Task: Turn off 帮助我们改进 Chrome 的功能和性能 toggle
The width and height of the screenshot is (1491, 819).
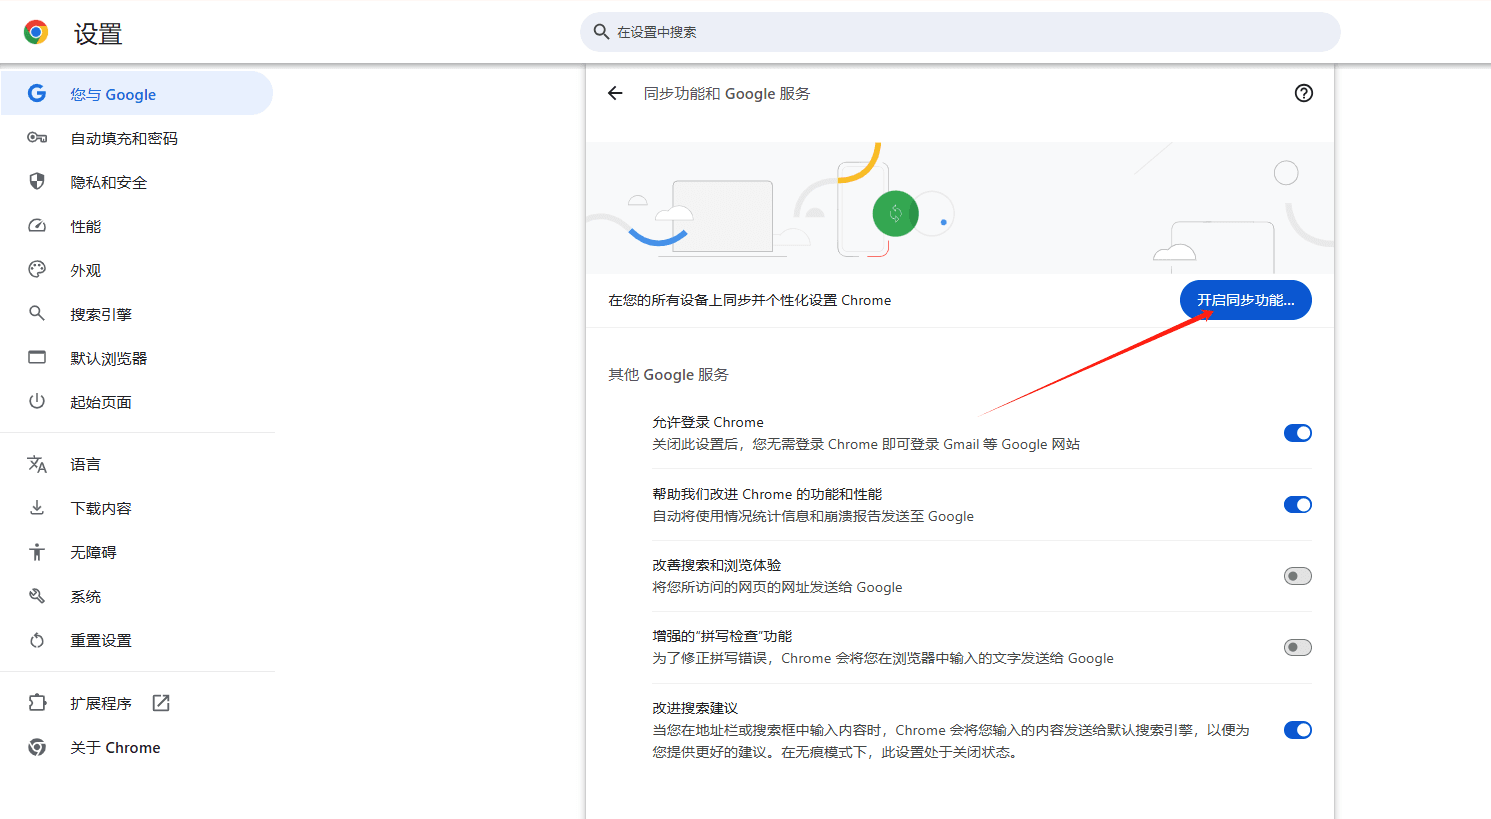Action: pos(1298,504)
